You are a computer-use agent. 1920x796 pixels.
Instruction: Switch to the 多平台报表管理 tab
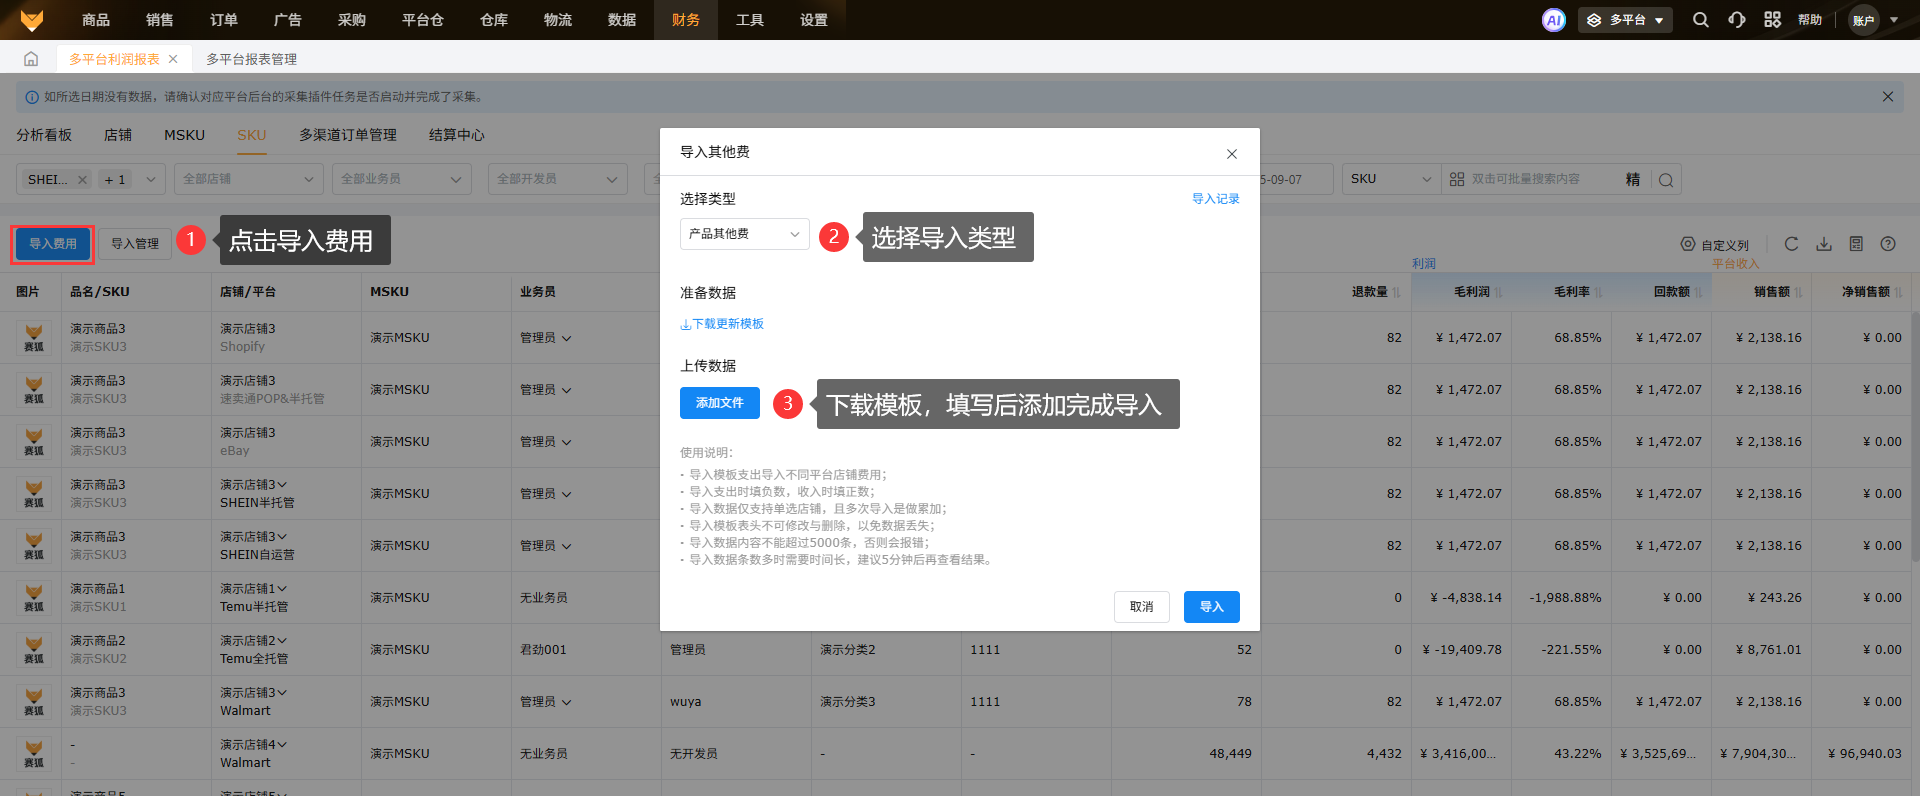point(251,59)
